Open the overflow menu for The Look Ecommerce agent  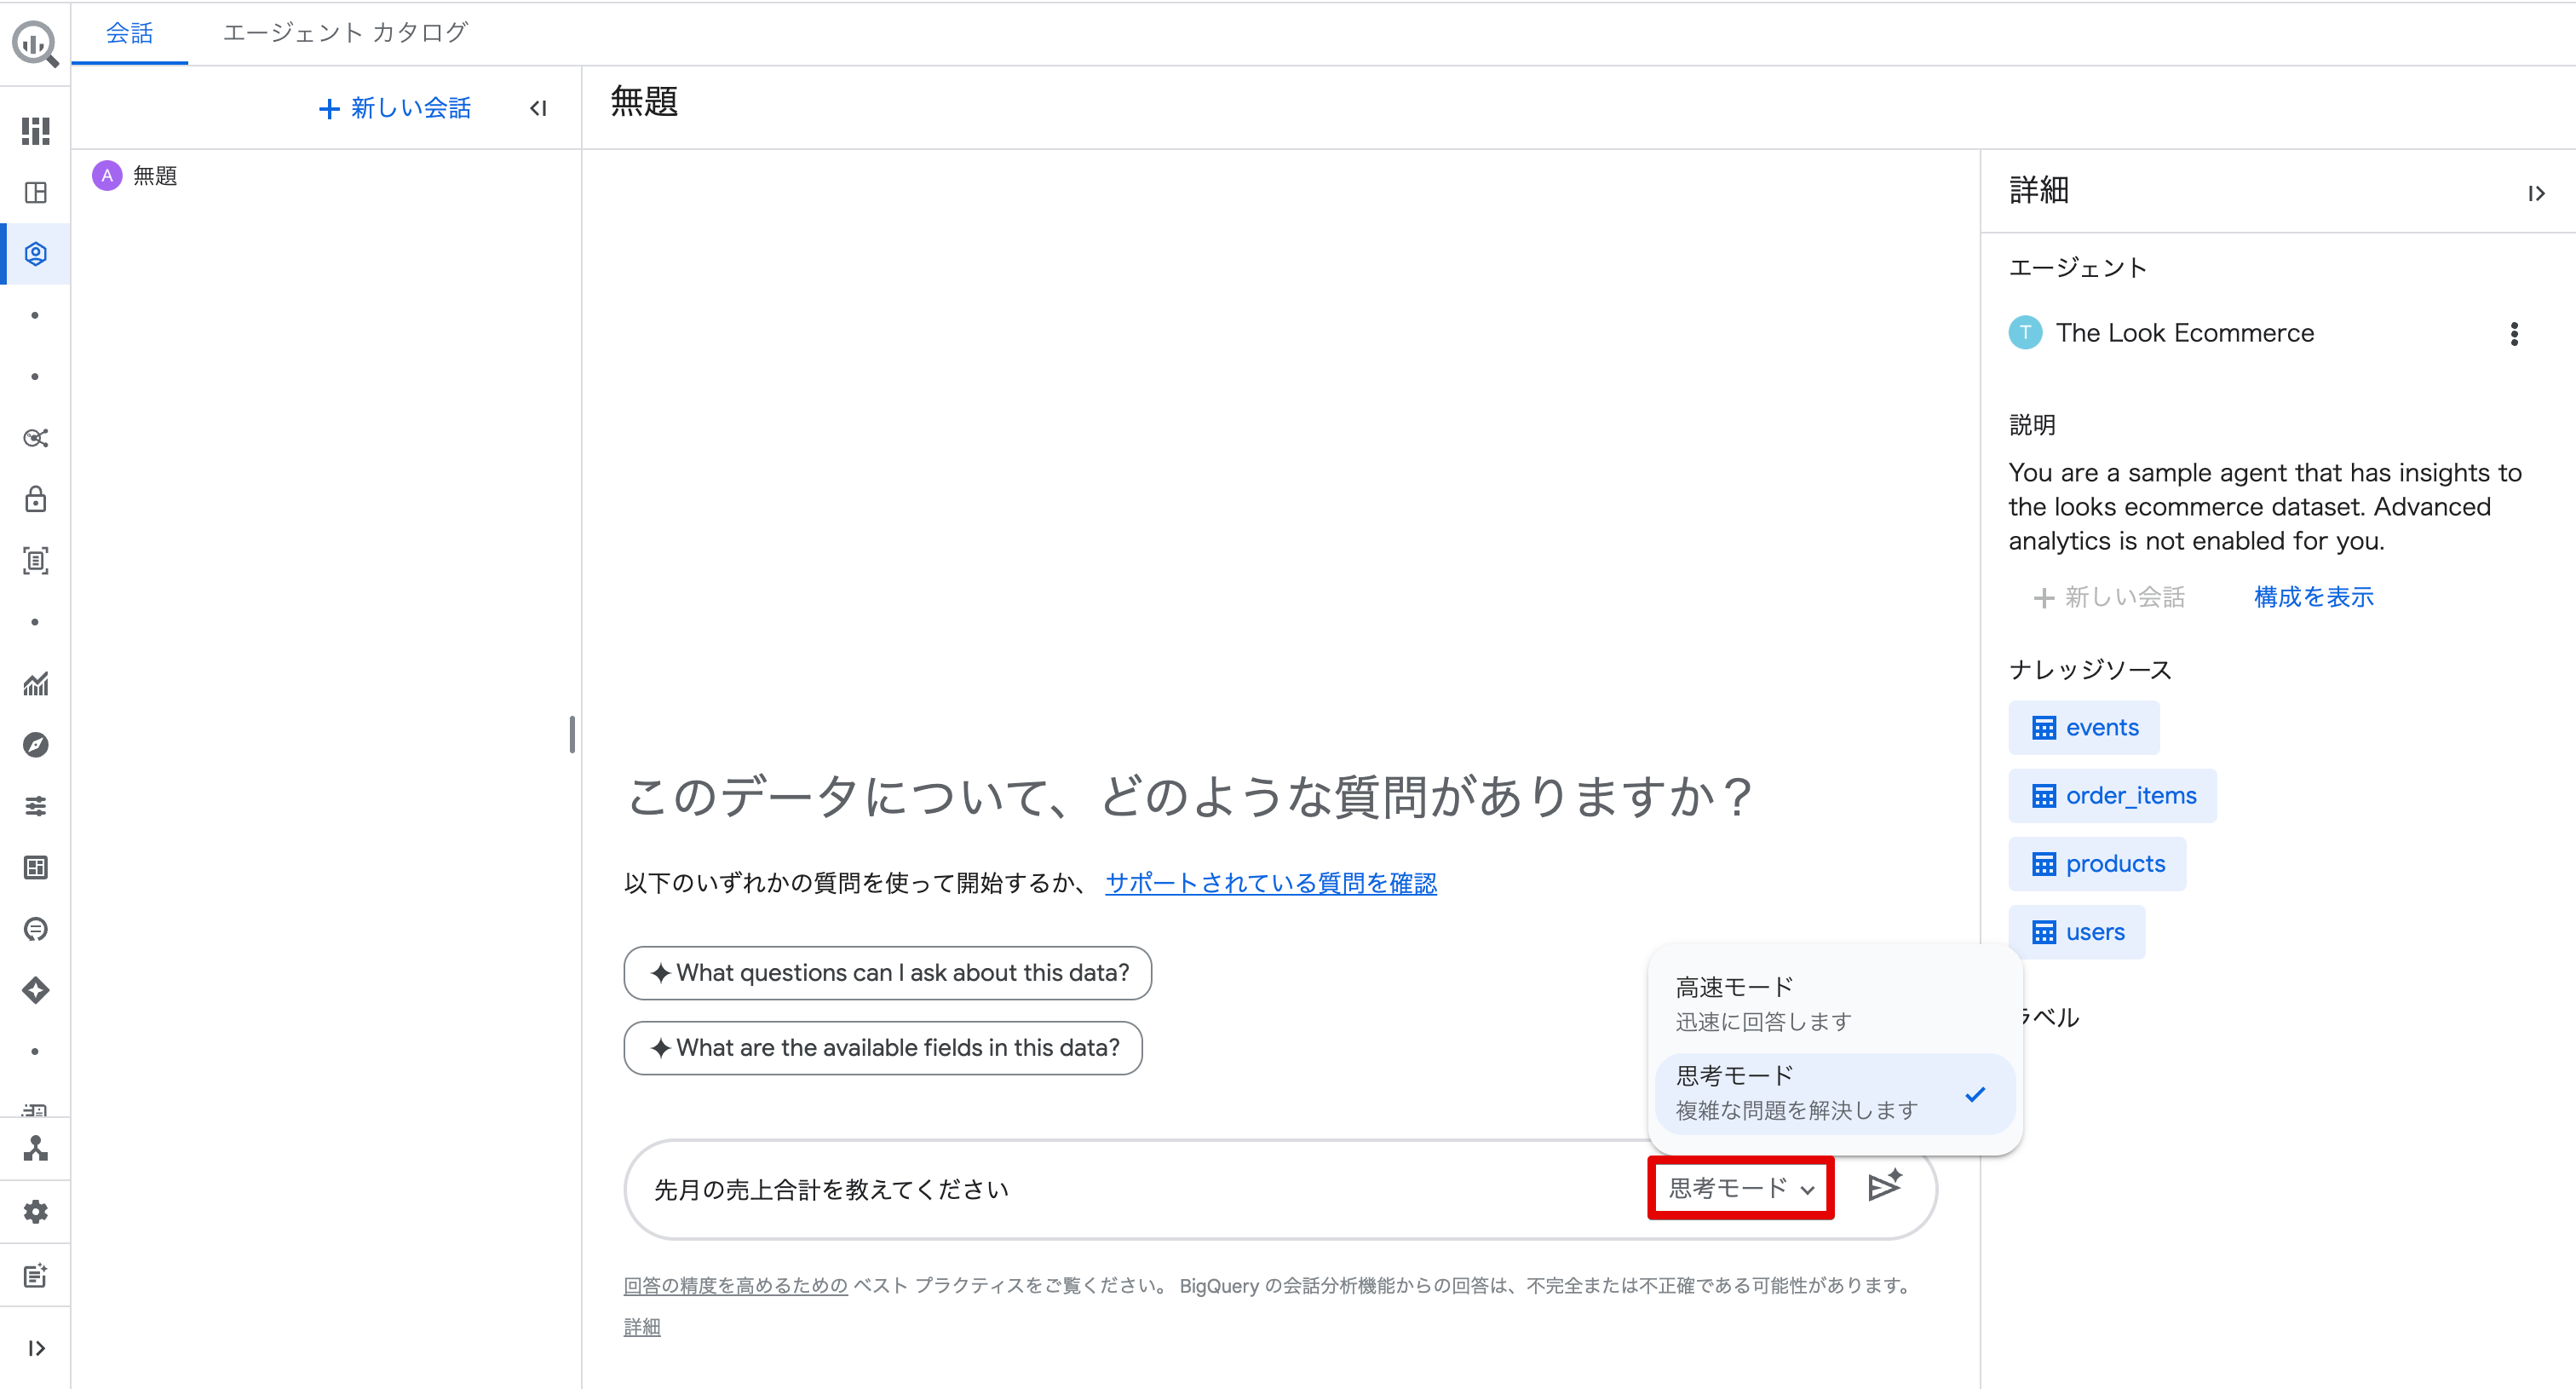pos(2515,333)
